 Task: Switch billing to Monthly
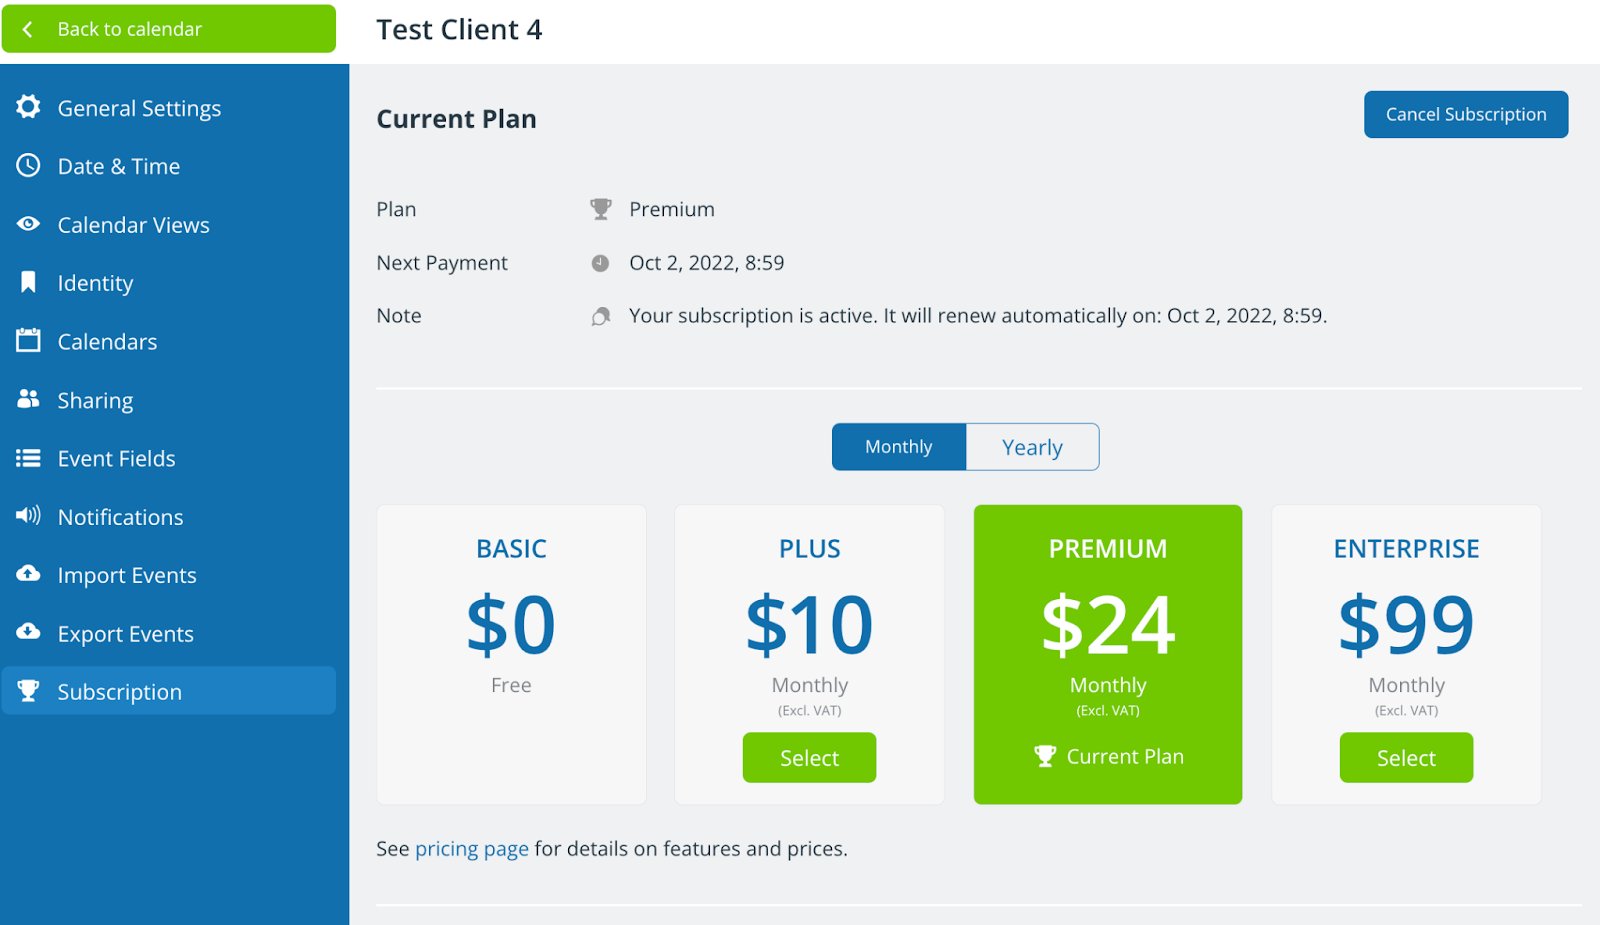(899, 447)
